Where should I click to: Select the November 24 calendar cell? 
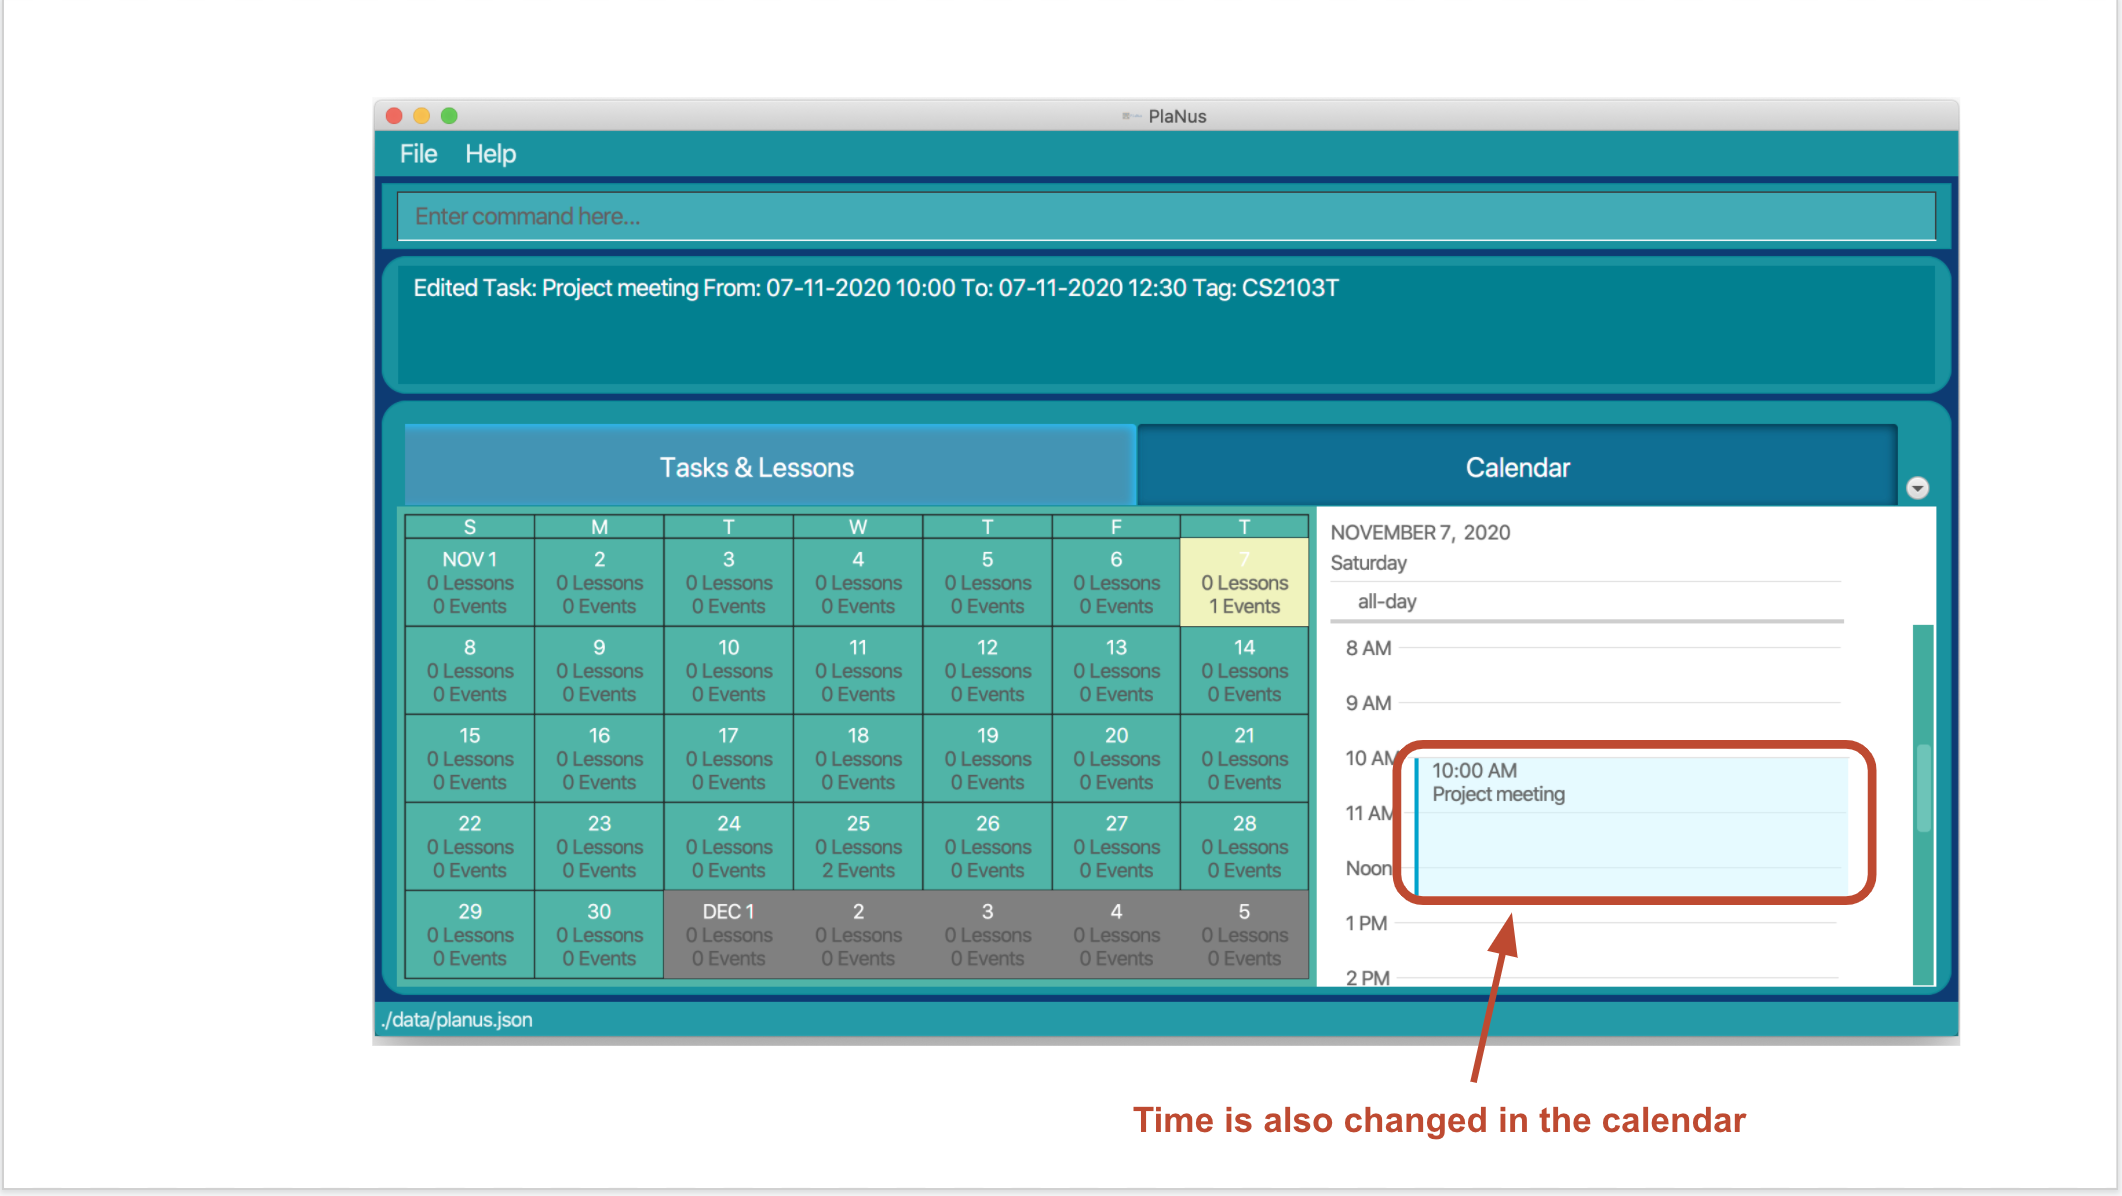(x=729, y=846)
